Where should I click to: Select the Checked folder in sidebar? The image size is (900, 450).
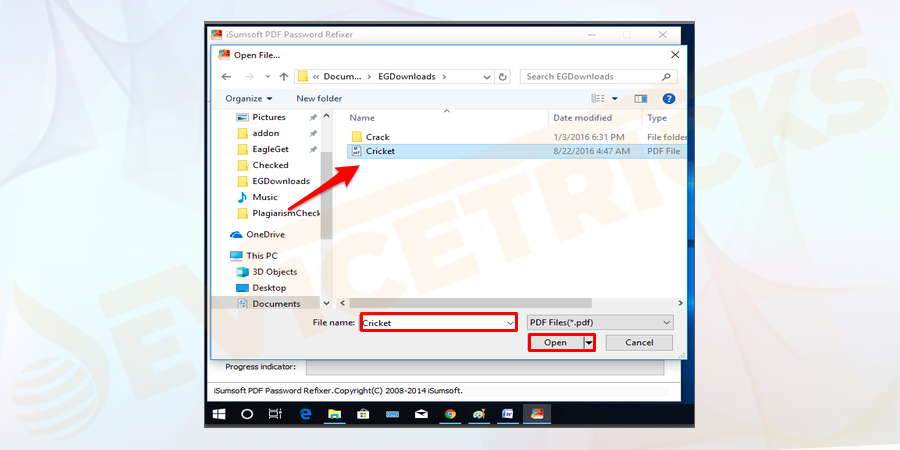[x=270, y=165]
